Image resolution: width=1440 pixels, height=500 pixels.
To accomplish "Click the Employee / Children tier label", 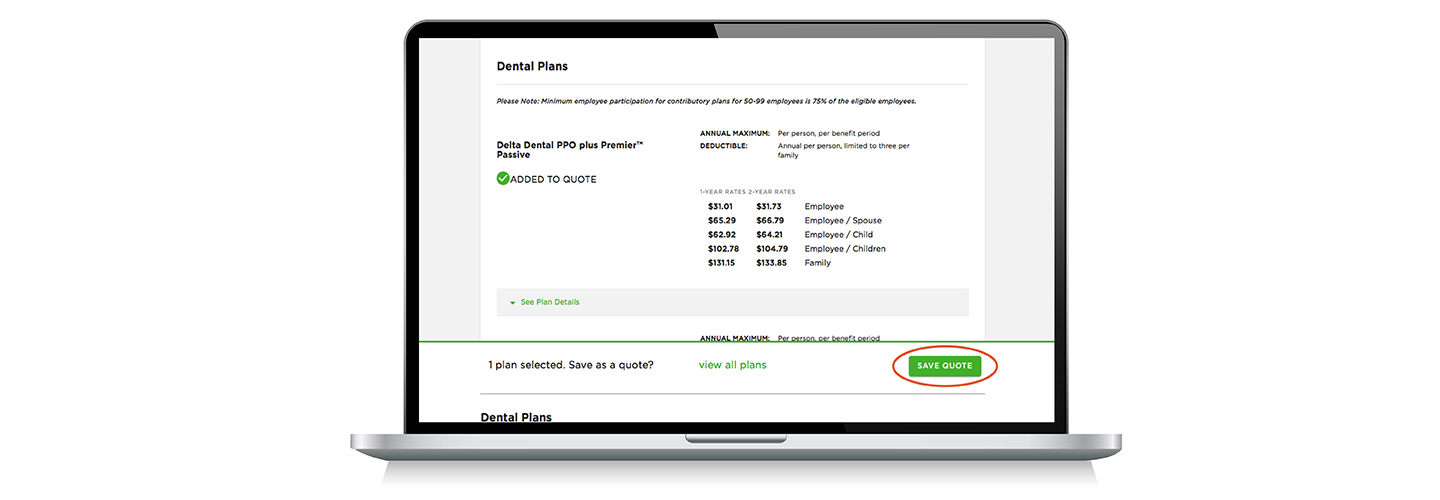I will pyautogui.click(x=845, y=249).
